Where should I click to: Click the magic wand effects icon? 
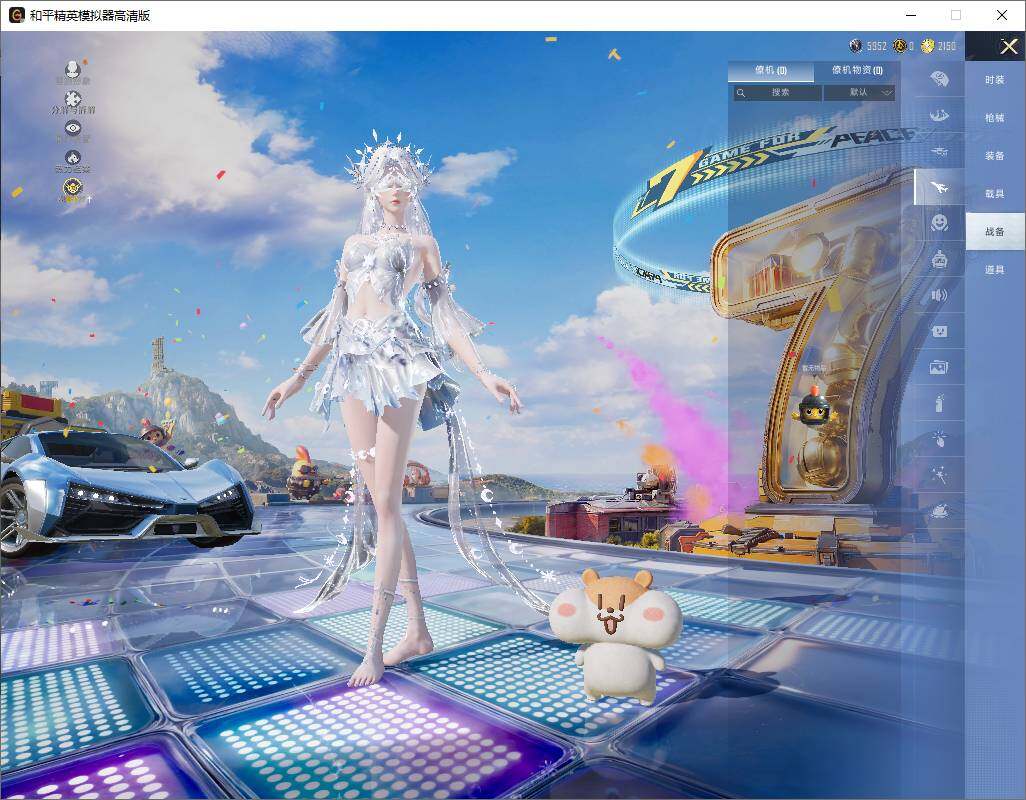coord(939,474)
